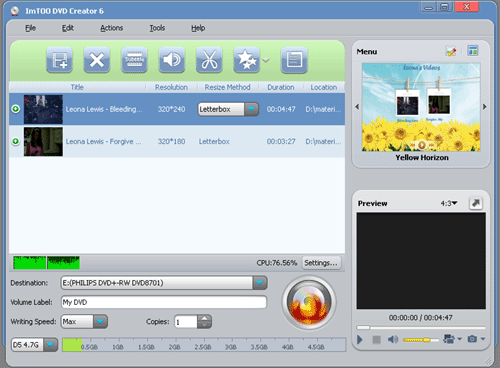Image resolution: width=500 pixels, height=368 pixels.
Task: Click the preview display mode icon
Action: tap(449, 339)
